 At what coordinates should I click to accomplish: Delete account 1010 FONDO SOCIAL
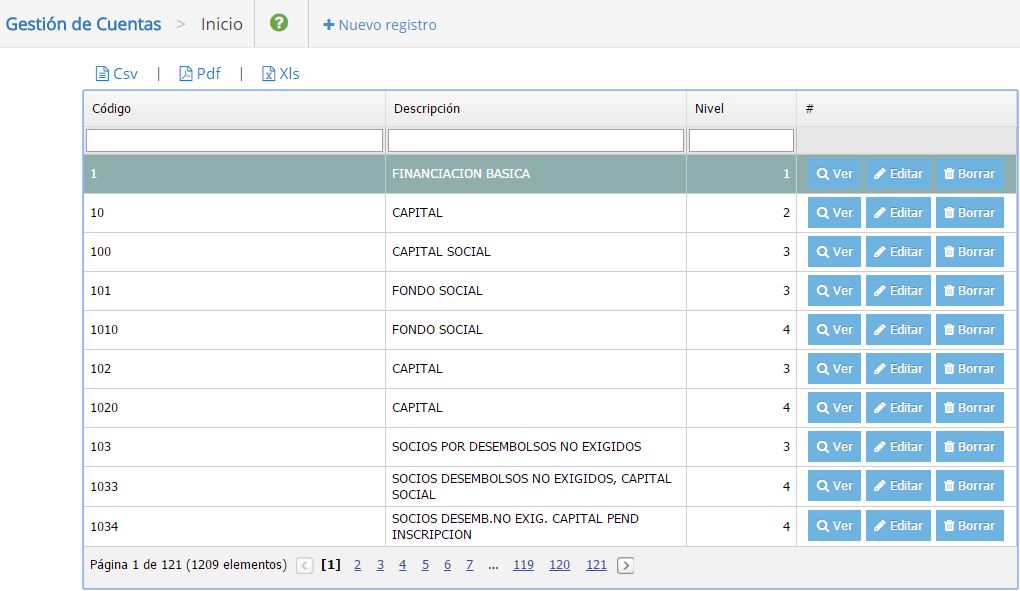(969, 330)
